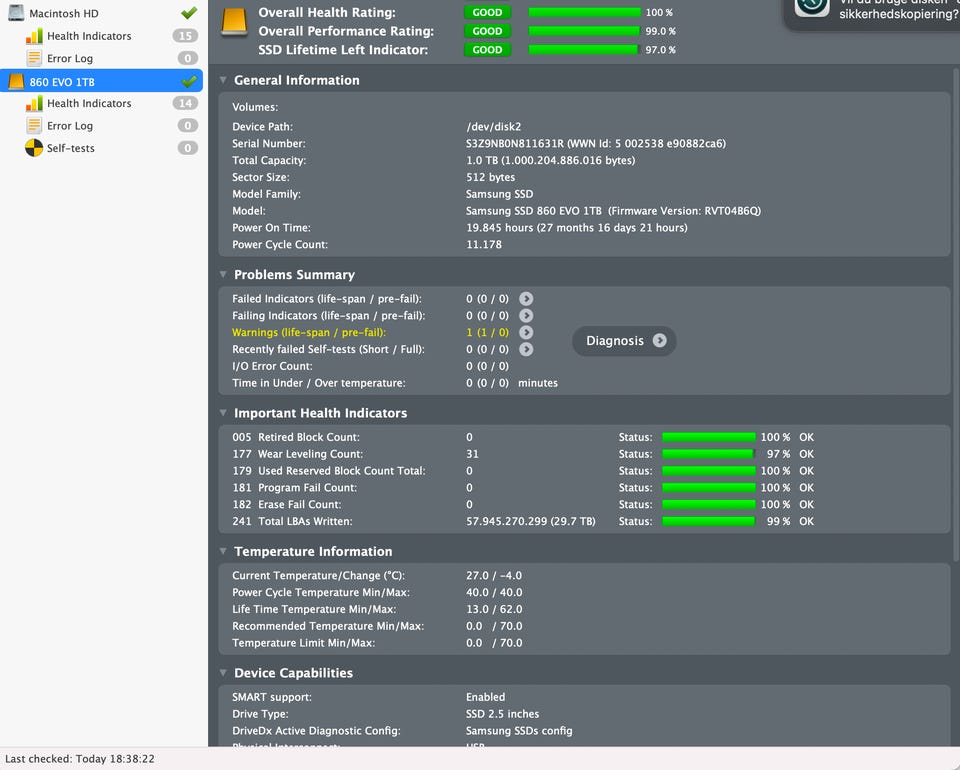
Task: Click the badge 15 for Macintosh HD Health Indicators
Action: click(x=186, y=36)
